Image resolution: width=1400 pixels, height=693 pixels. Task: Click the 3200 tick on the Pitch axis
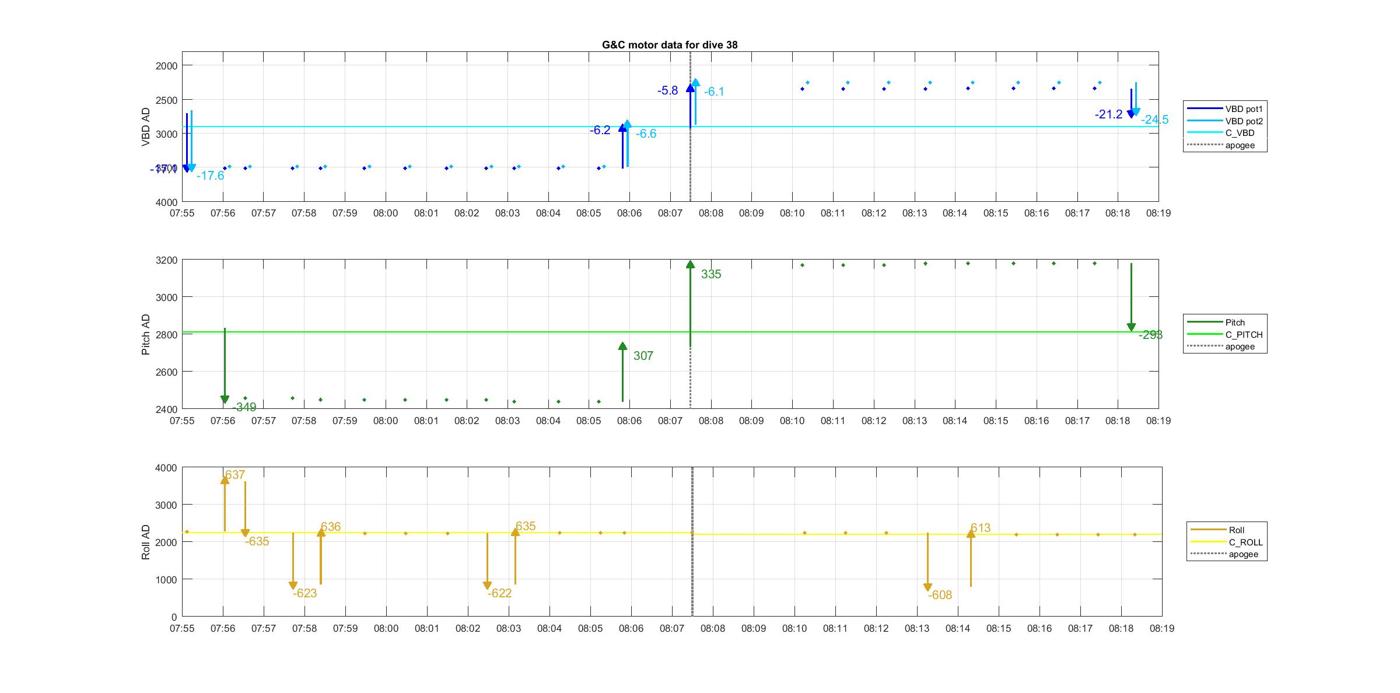click(165, 260)
